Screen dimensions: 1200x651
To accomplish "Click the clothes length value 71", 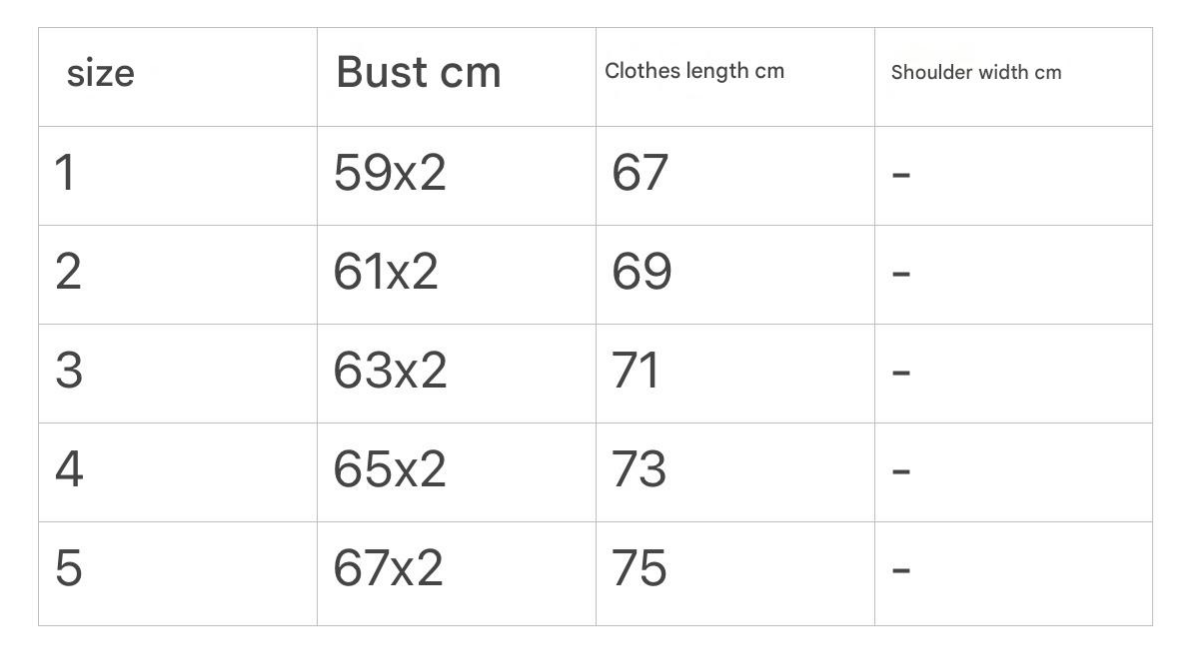I will tap(636, 373).
